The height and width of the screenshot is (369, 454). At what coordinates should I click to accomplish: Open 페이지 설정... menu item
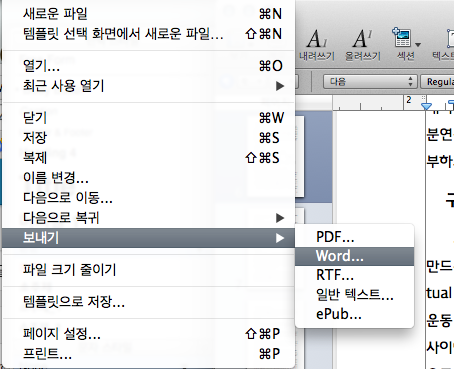pos(148,334)
